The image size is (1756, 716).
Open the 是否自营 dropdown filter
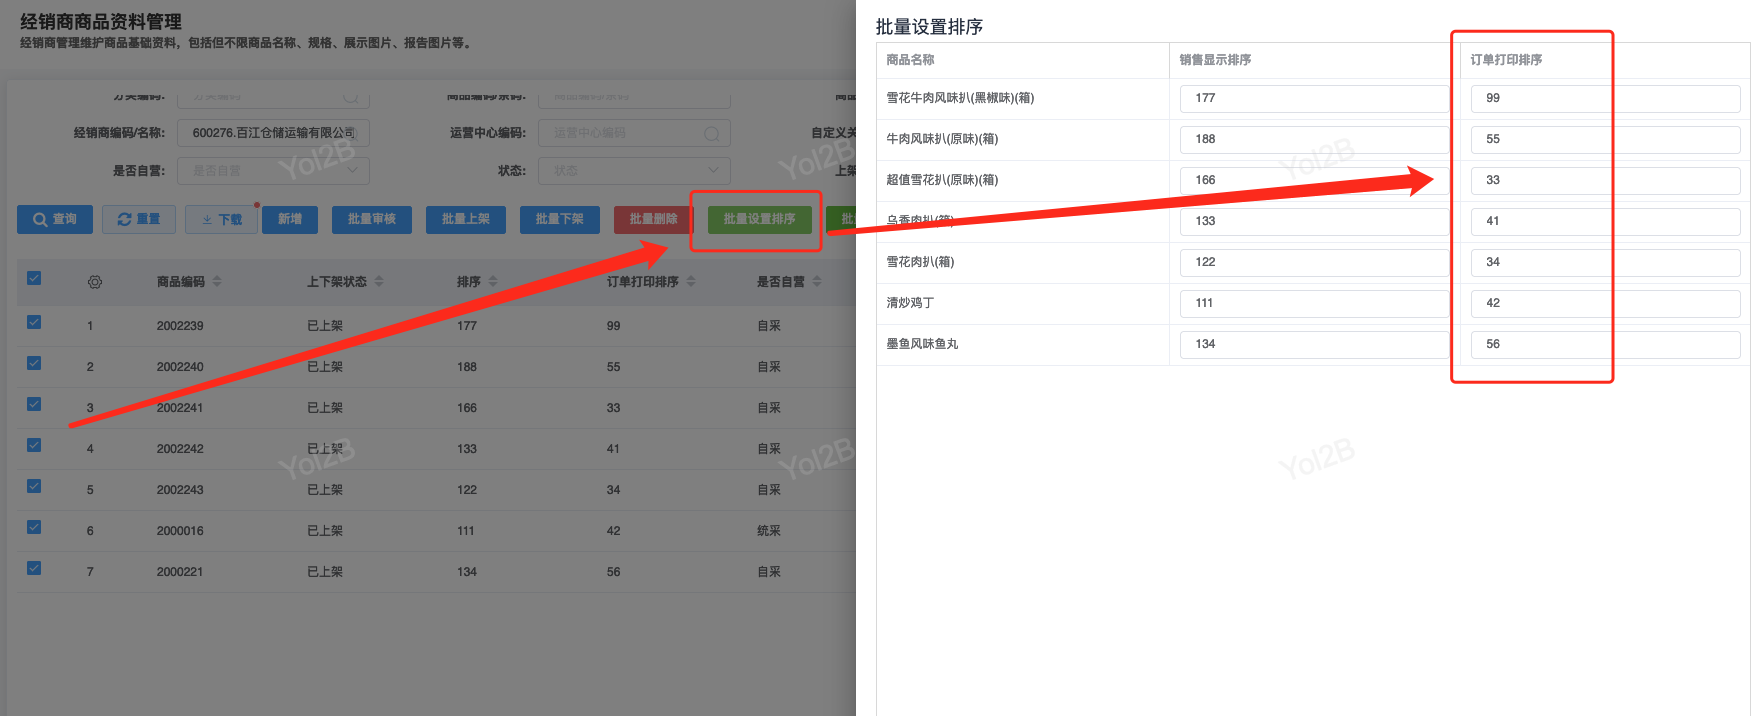tap(273, 171)
